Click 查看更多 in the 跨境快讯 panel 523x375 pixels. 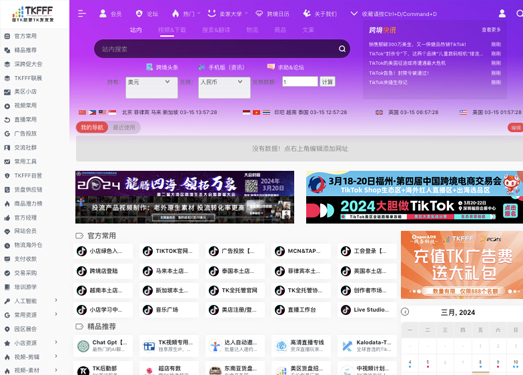coord(491,30)
